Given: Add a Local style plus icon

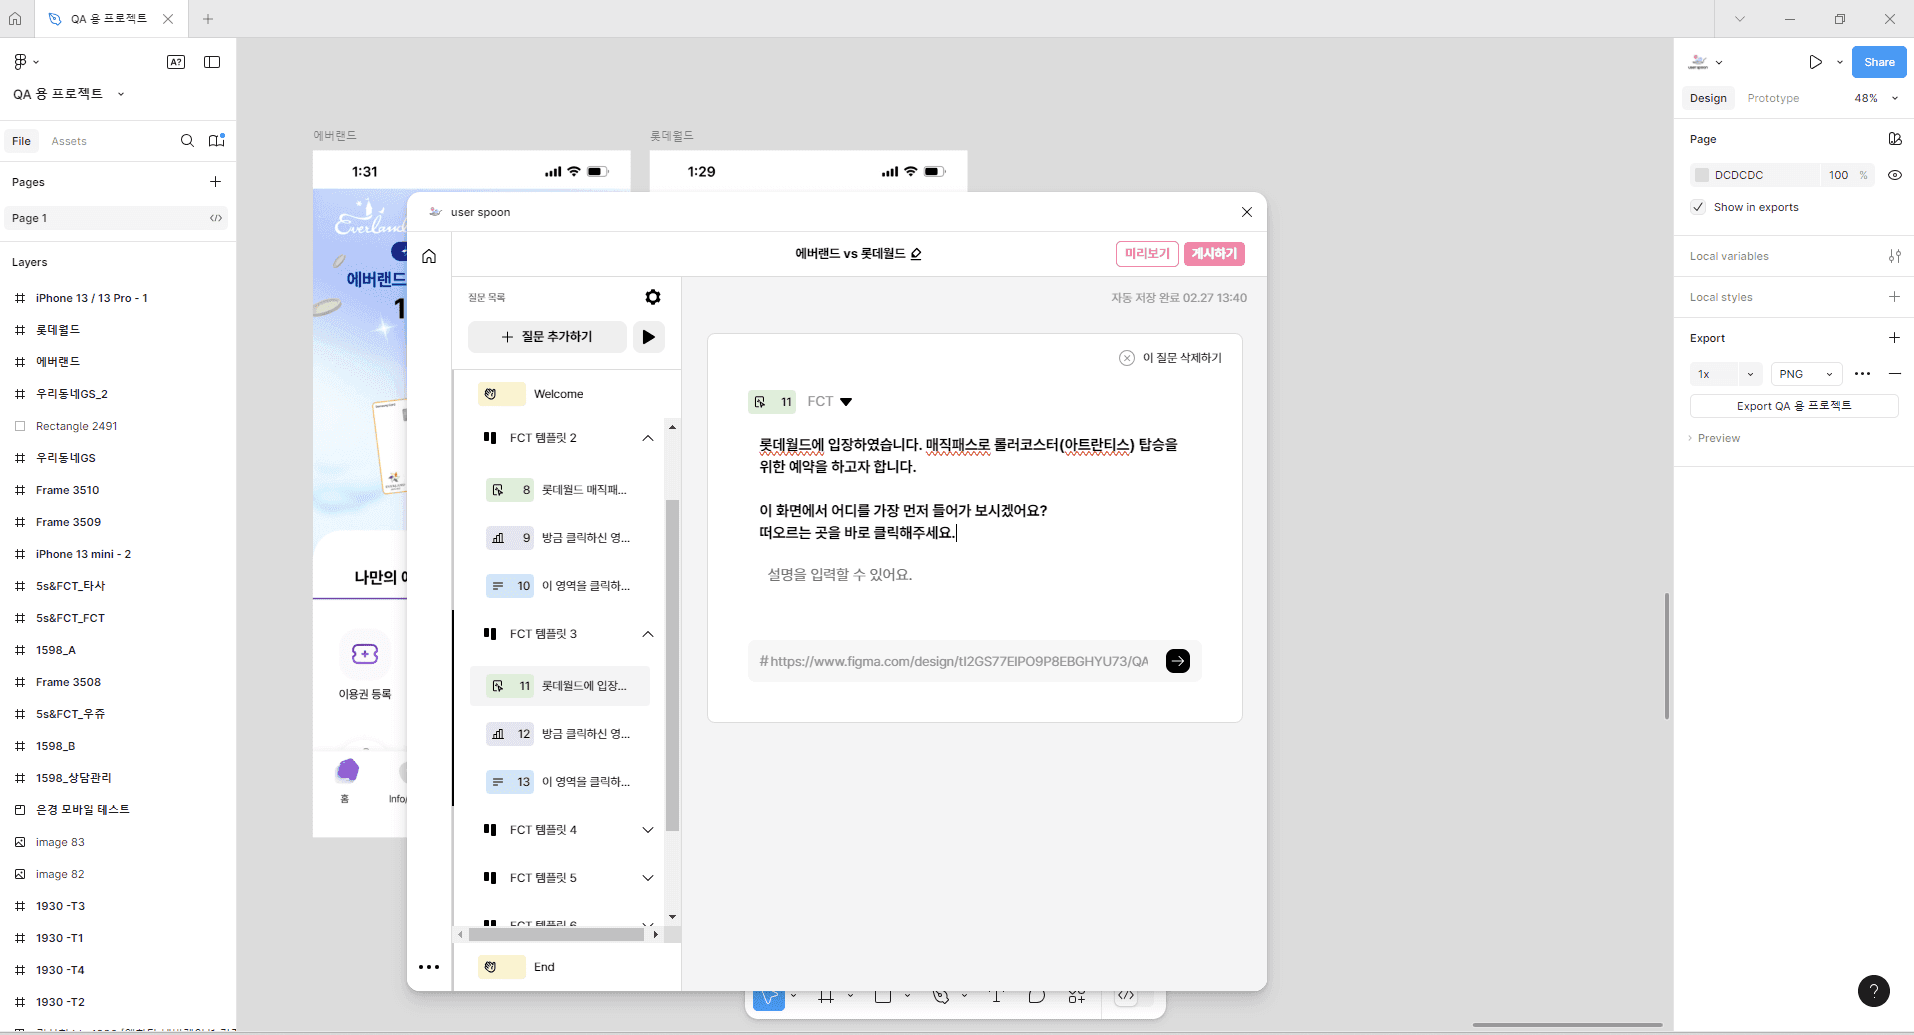Looking at the screenshot, I should (x=1894, y=297).
